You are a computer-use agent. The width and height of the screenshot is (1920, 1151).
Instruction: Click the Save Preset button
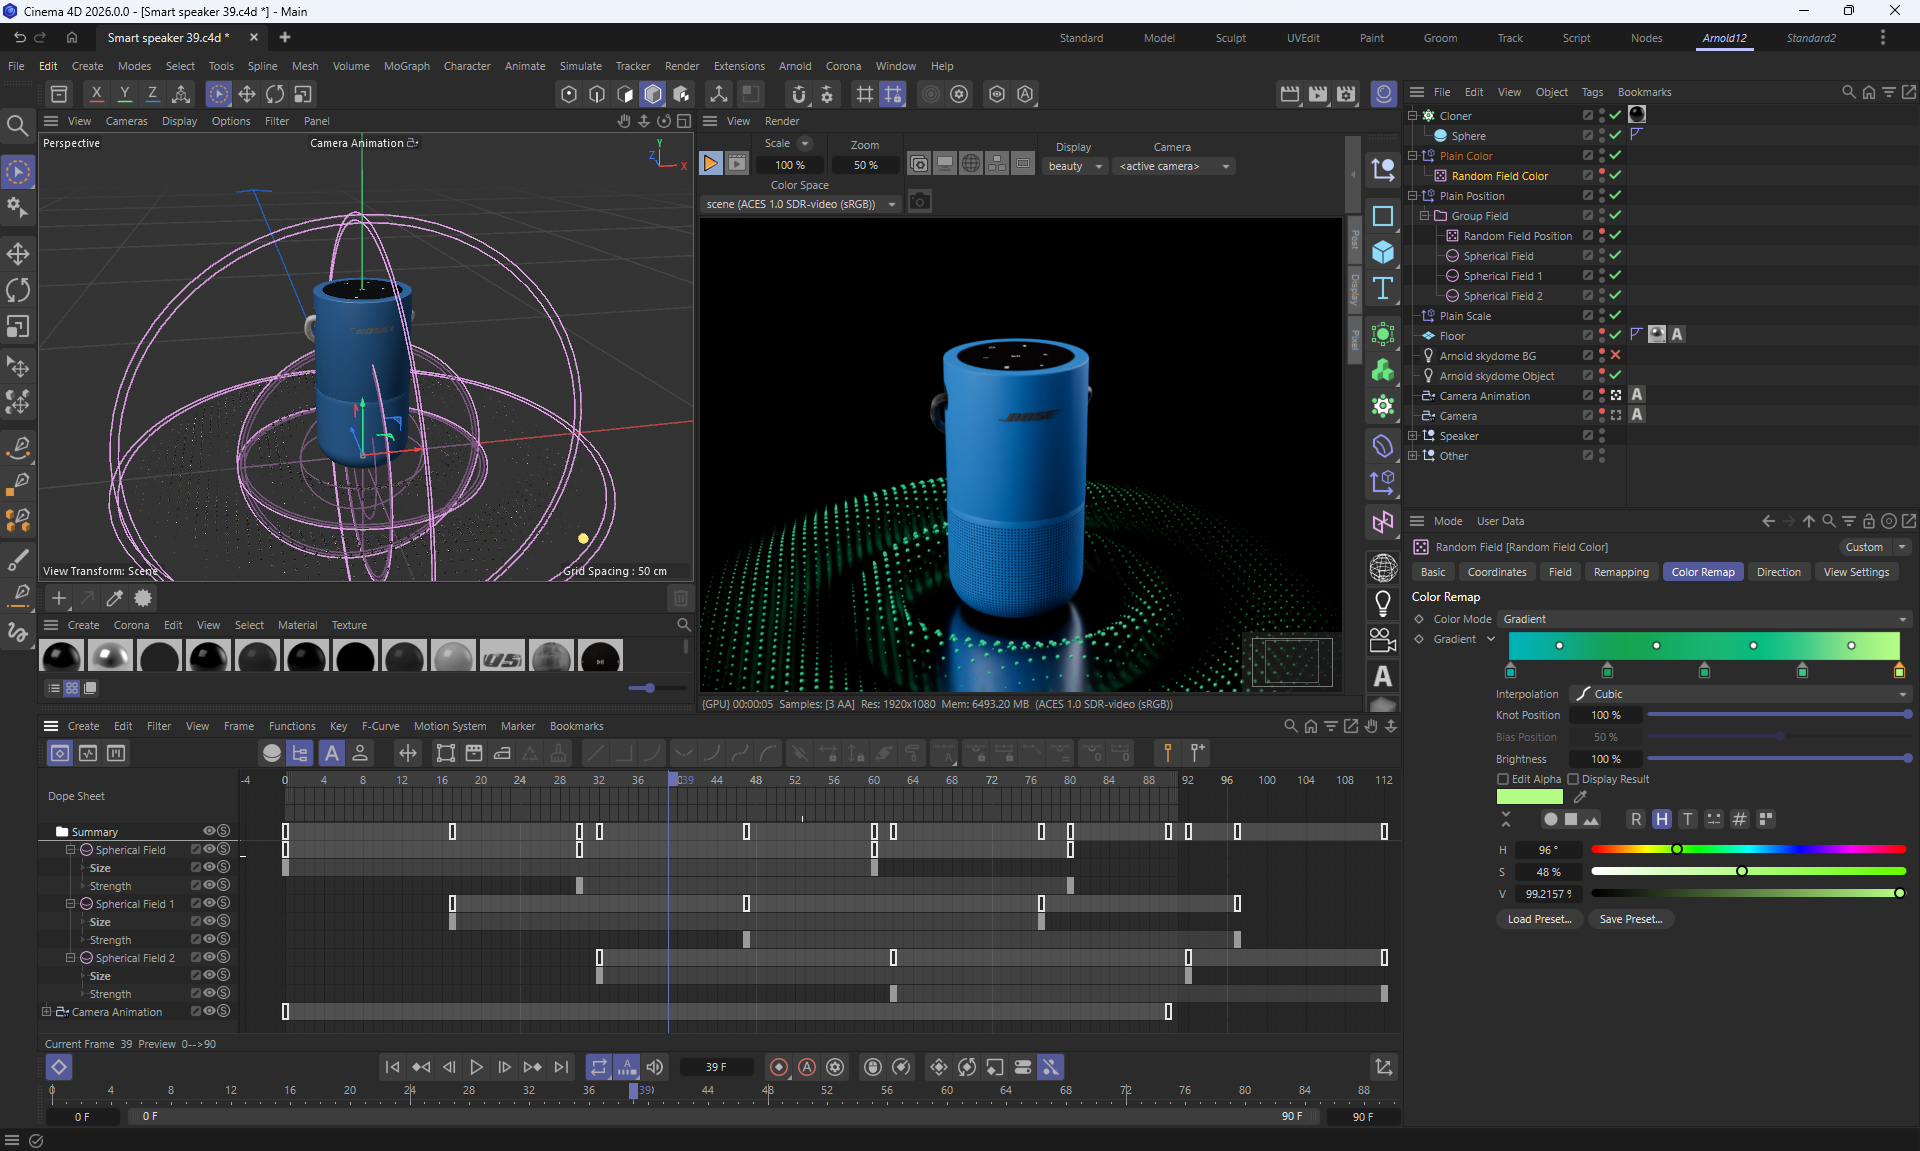coord(1630,919)
